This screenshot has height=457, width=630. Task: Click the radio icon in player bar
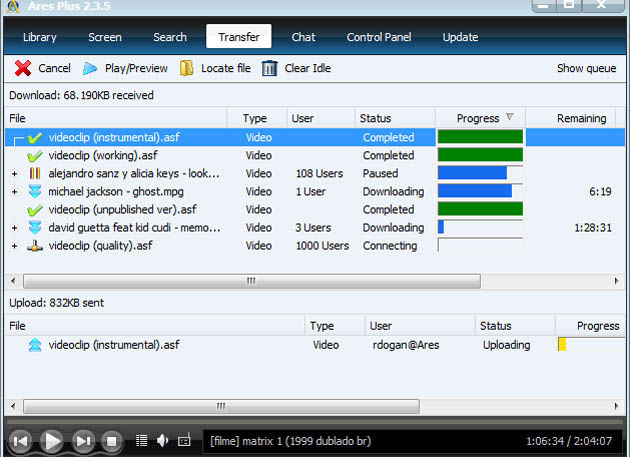(x=184, y=441)
